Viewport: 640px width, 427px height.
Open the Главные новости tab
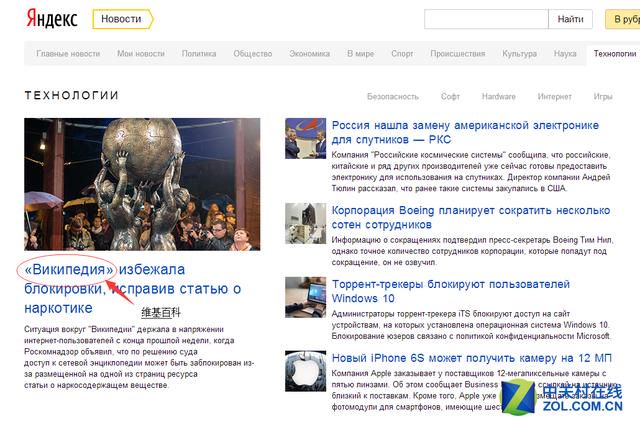[68, 53]
